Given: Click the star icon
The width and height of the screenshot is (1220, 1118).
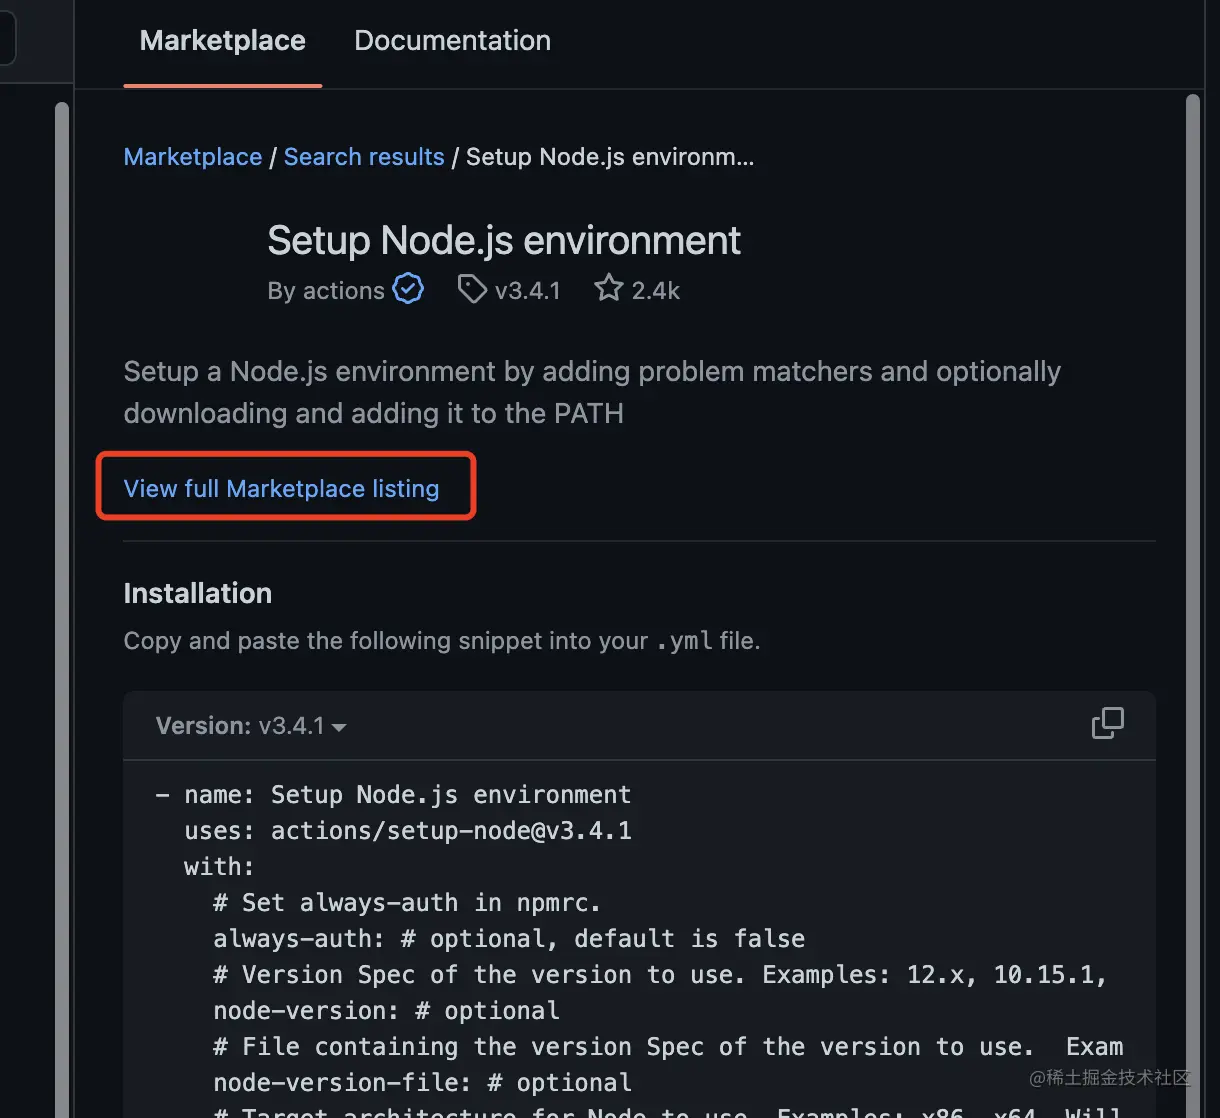Looking at the screenshot, I should pyautogui.click(x=608, y=290).
